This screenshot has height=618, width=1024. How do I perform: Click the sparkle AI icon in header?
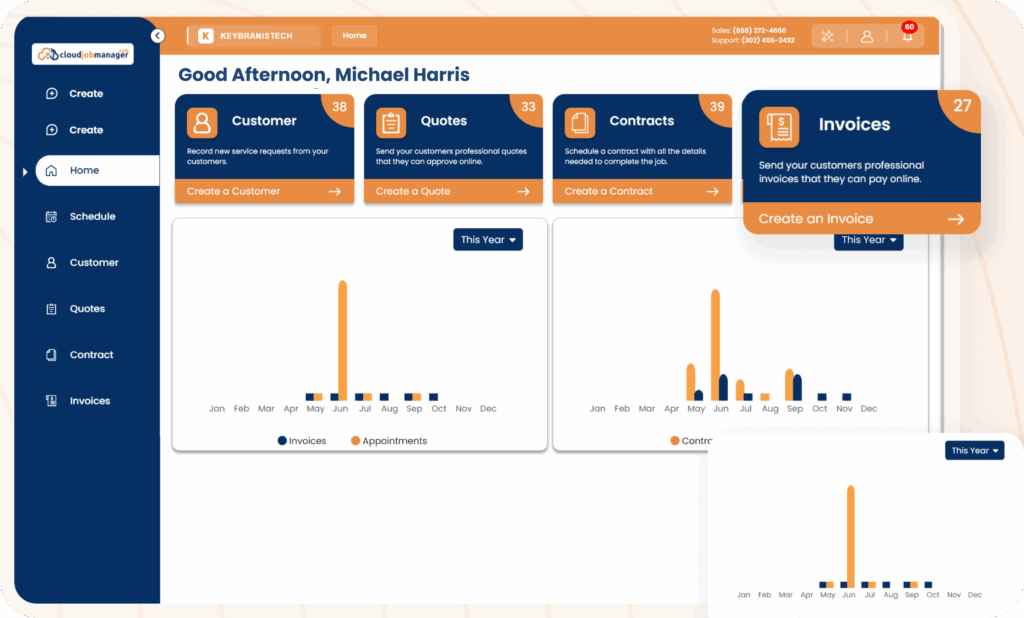coord(827,36)
